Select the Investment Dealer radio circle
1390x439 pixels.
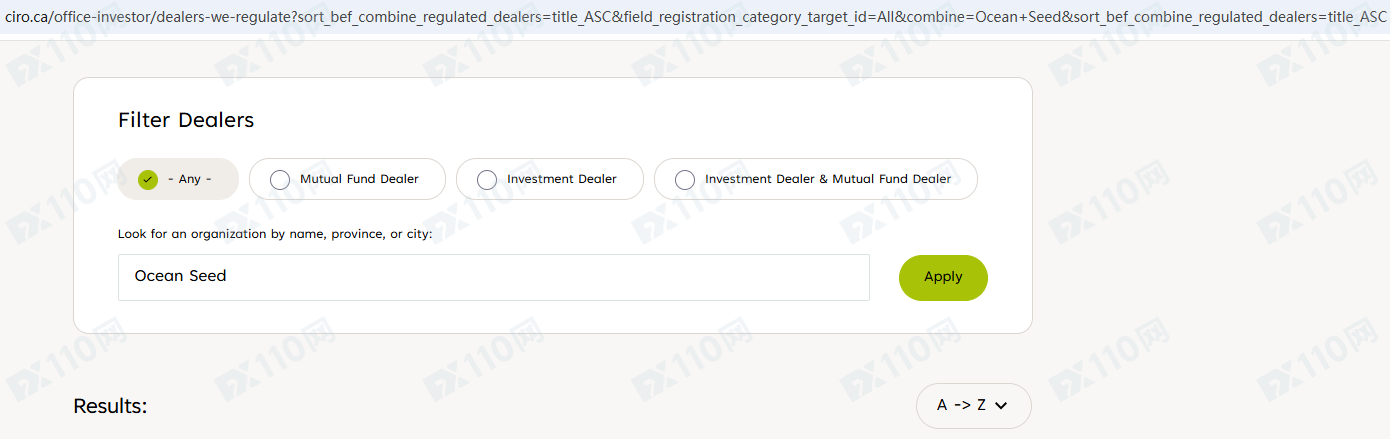pyautogui.click(x=487, y=179)
